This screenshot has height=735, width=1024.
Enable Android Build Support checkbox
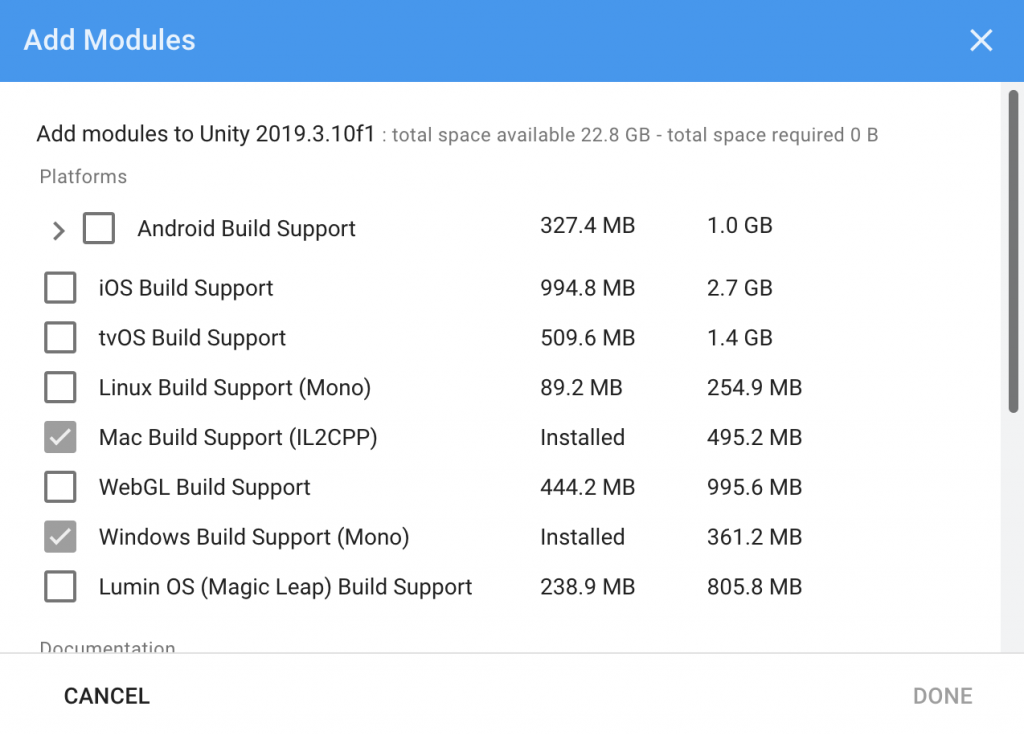click(99, 229)
